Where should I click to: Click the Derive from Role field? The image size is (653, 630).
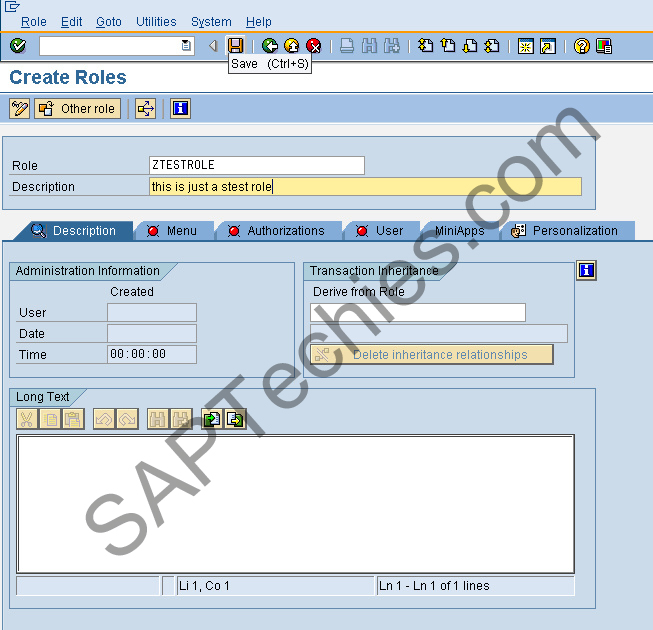point(418,312)
